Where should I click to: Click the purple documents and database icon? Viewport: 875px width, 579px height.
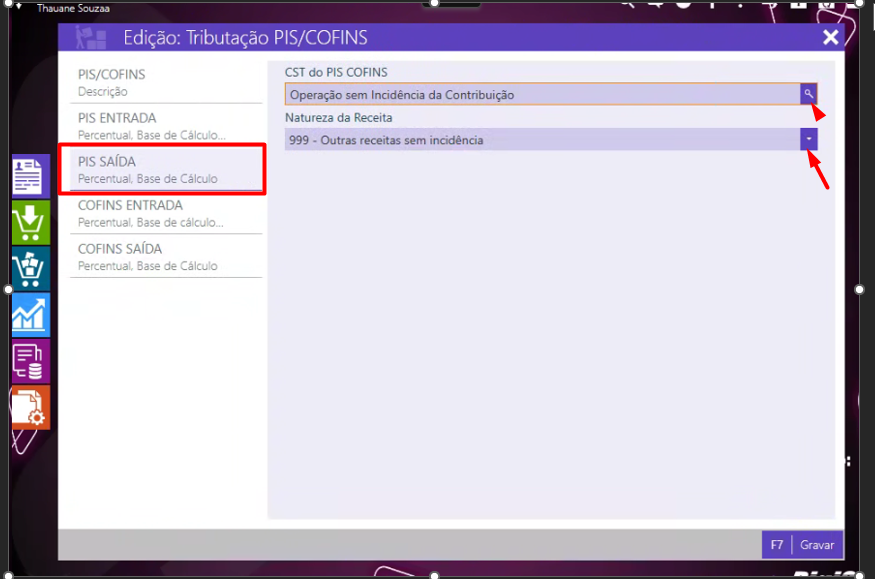pyautogui.click(x=30, y=361)
